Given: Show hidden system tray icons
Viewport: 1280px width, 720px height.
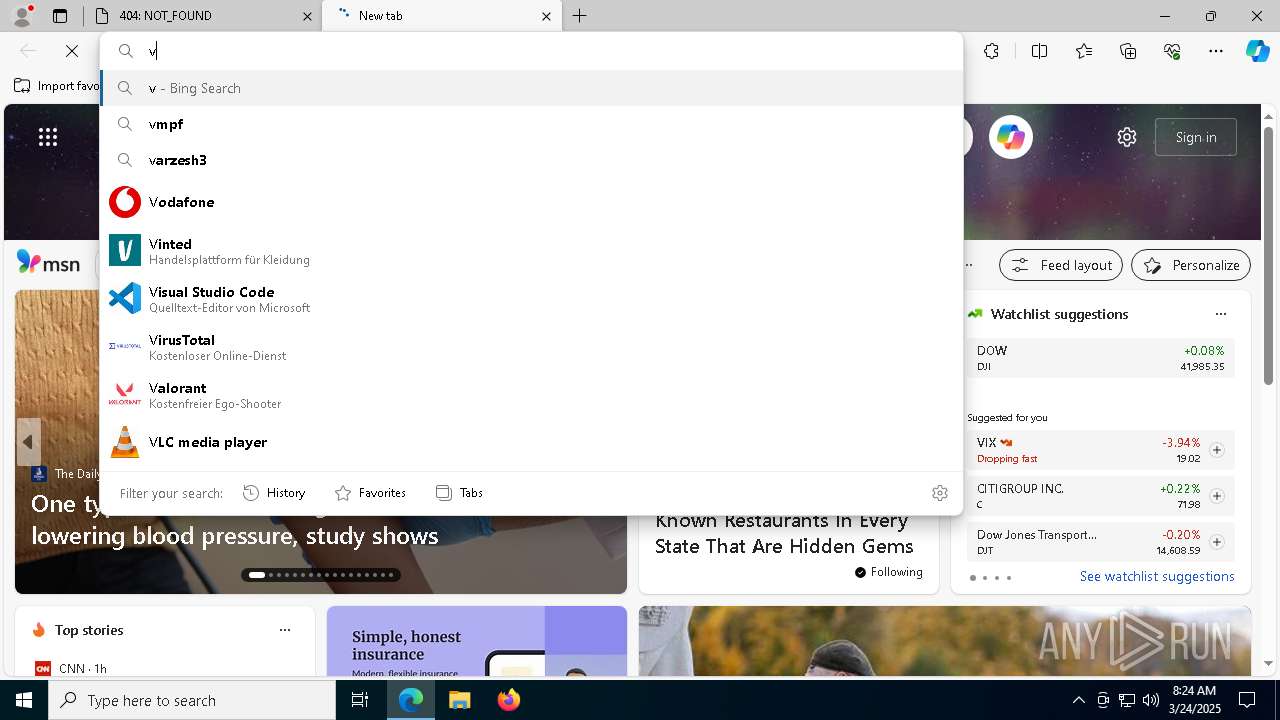Looking at the screenshot, I should (1078, 700).
